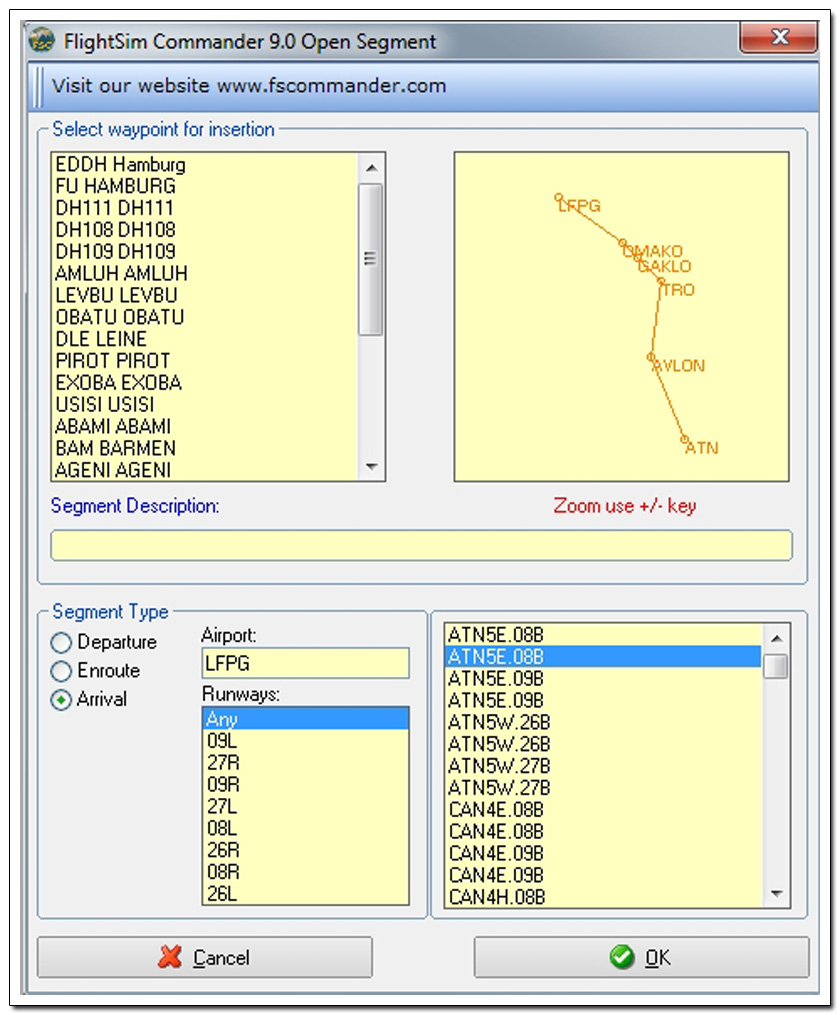Select the first CAN4E.08B segment
Screen dimensions: 840x1015
click(603, 810)
